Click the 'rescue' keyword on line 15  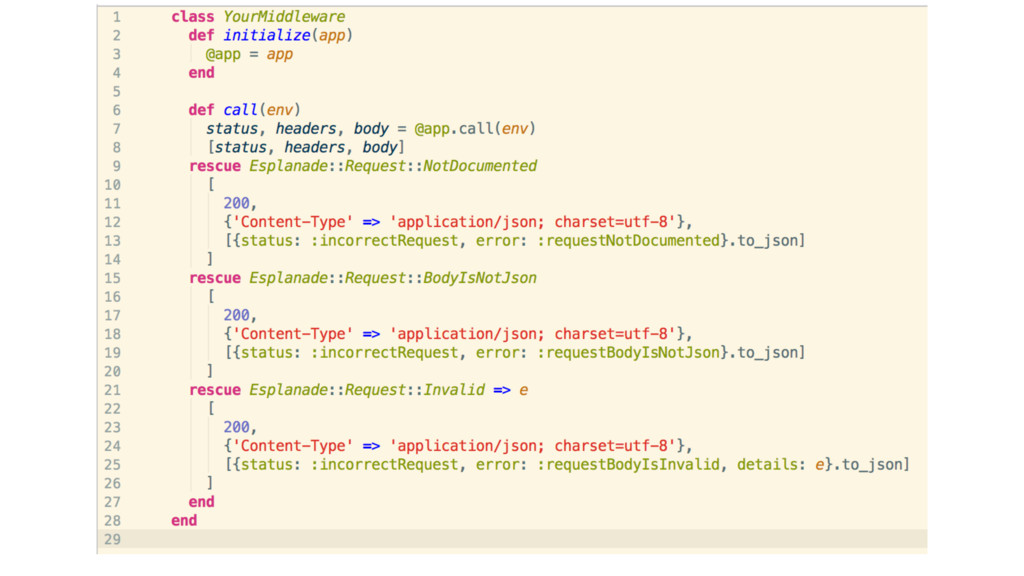coord(214,278)
